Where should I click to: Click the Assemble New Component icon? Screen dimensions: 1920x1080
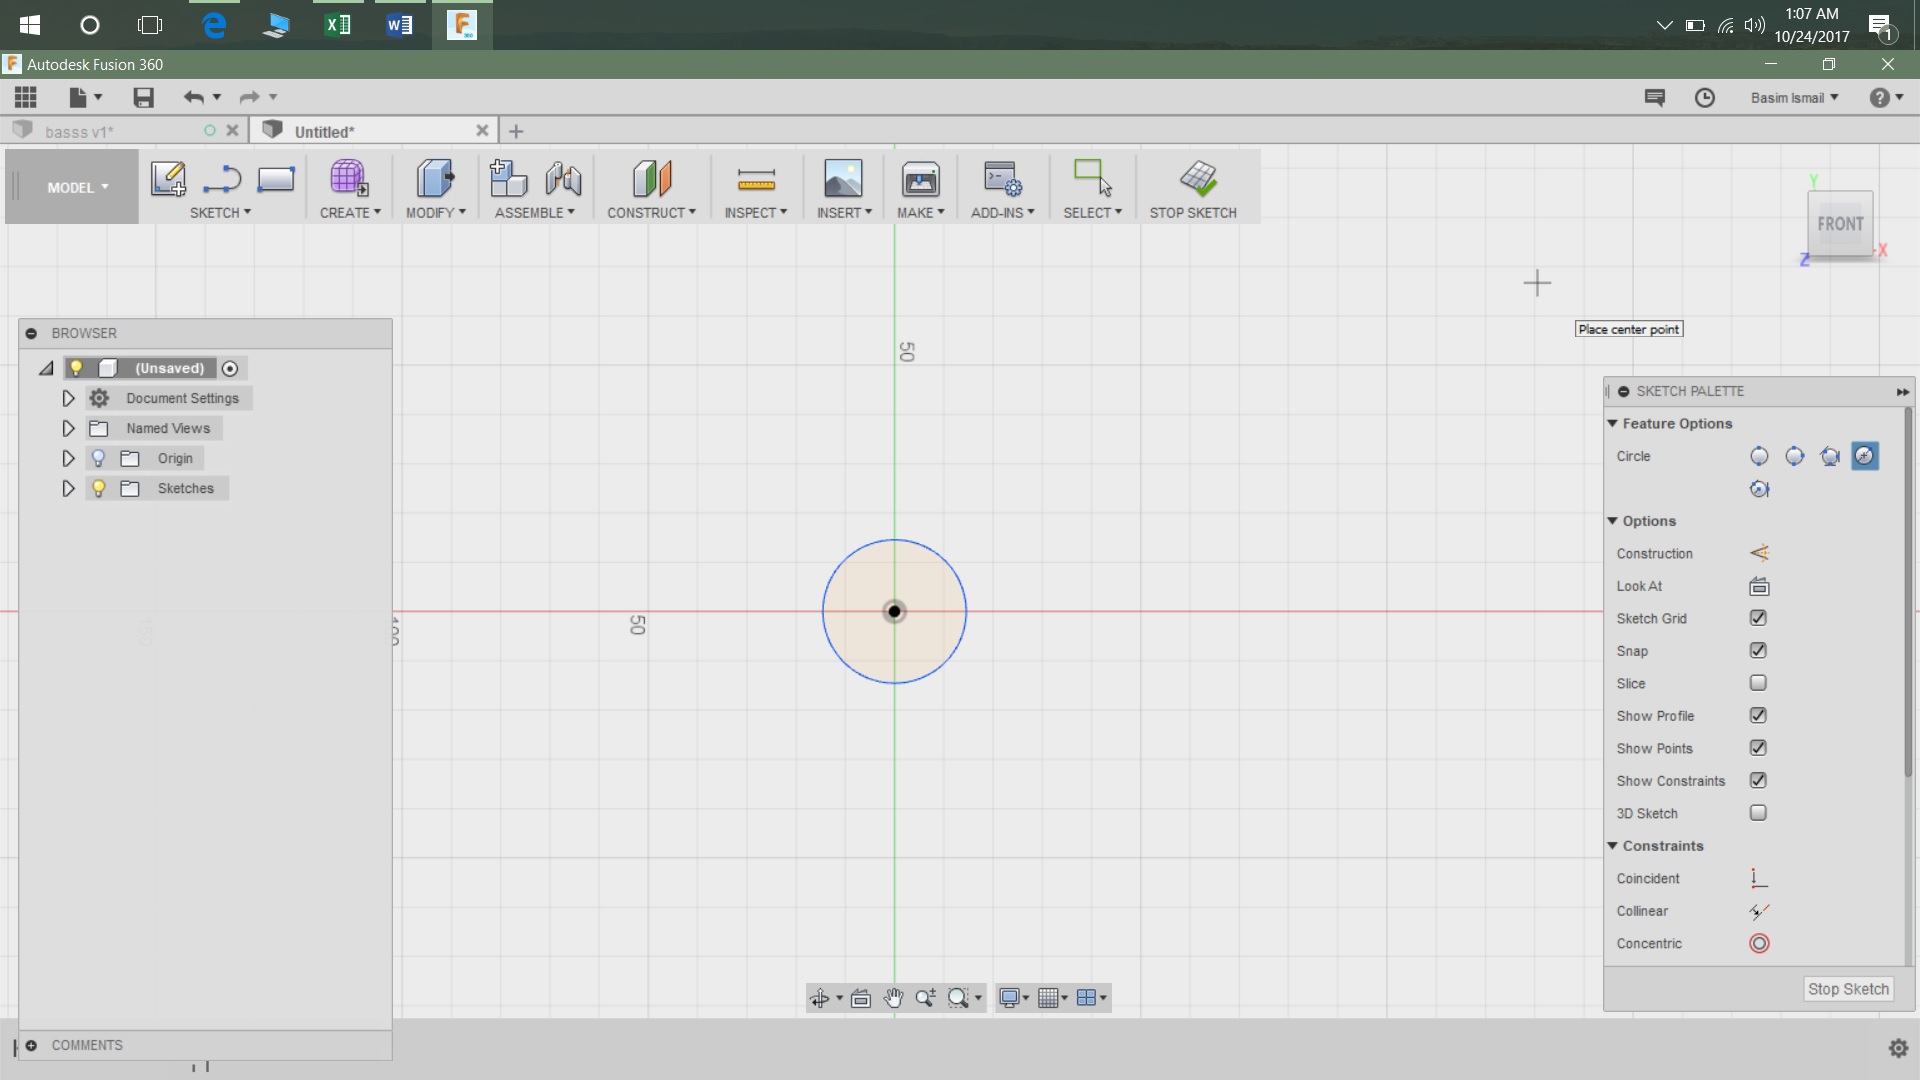pyautogui.click(x=508, y=178)
